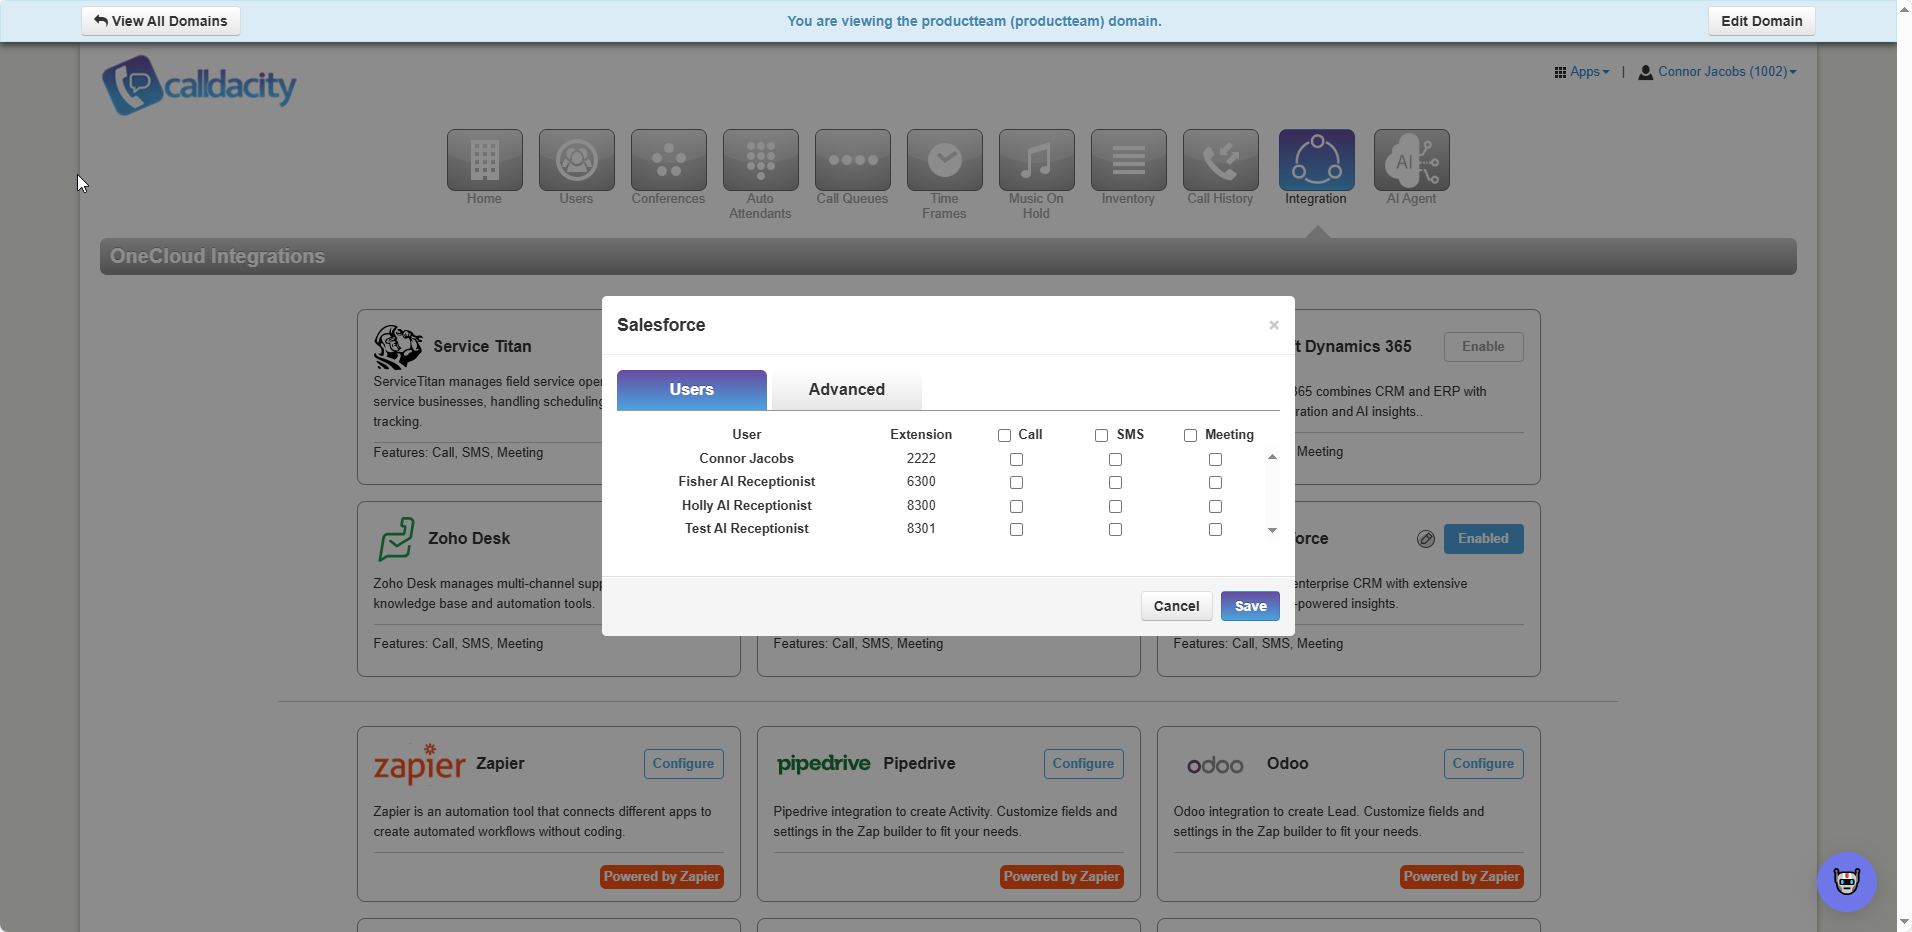The image size is (1912, 932).
Task: Check the Call header select-all checkbox
Action: (1004, 435)
